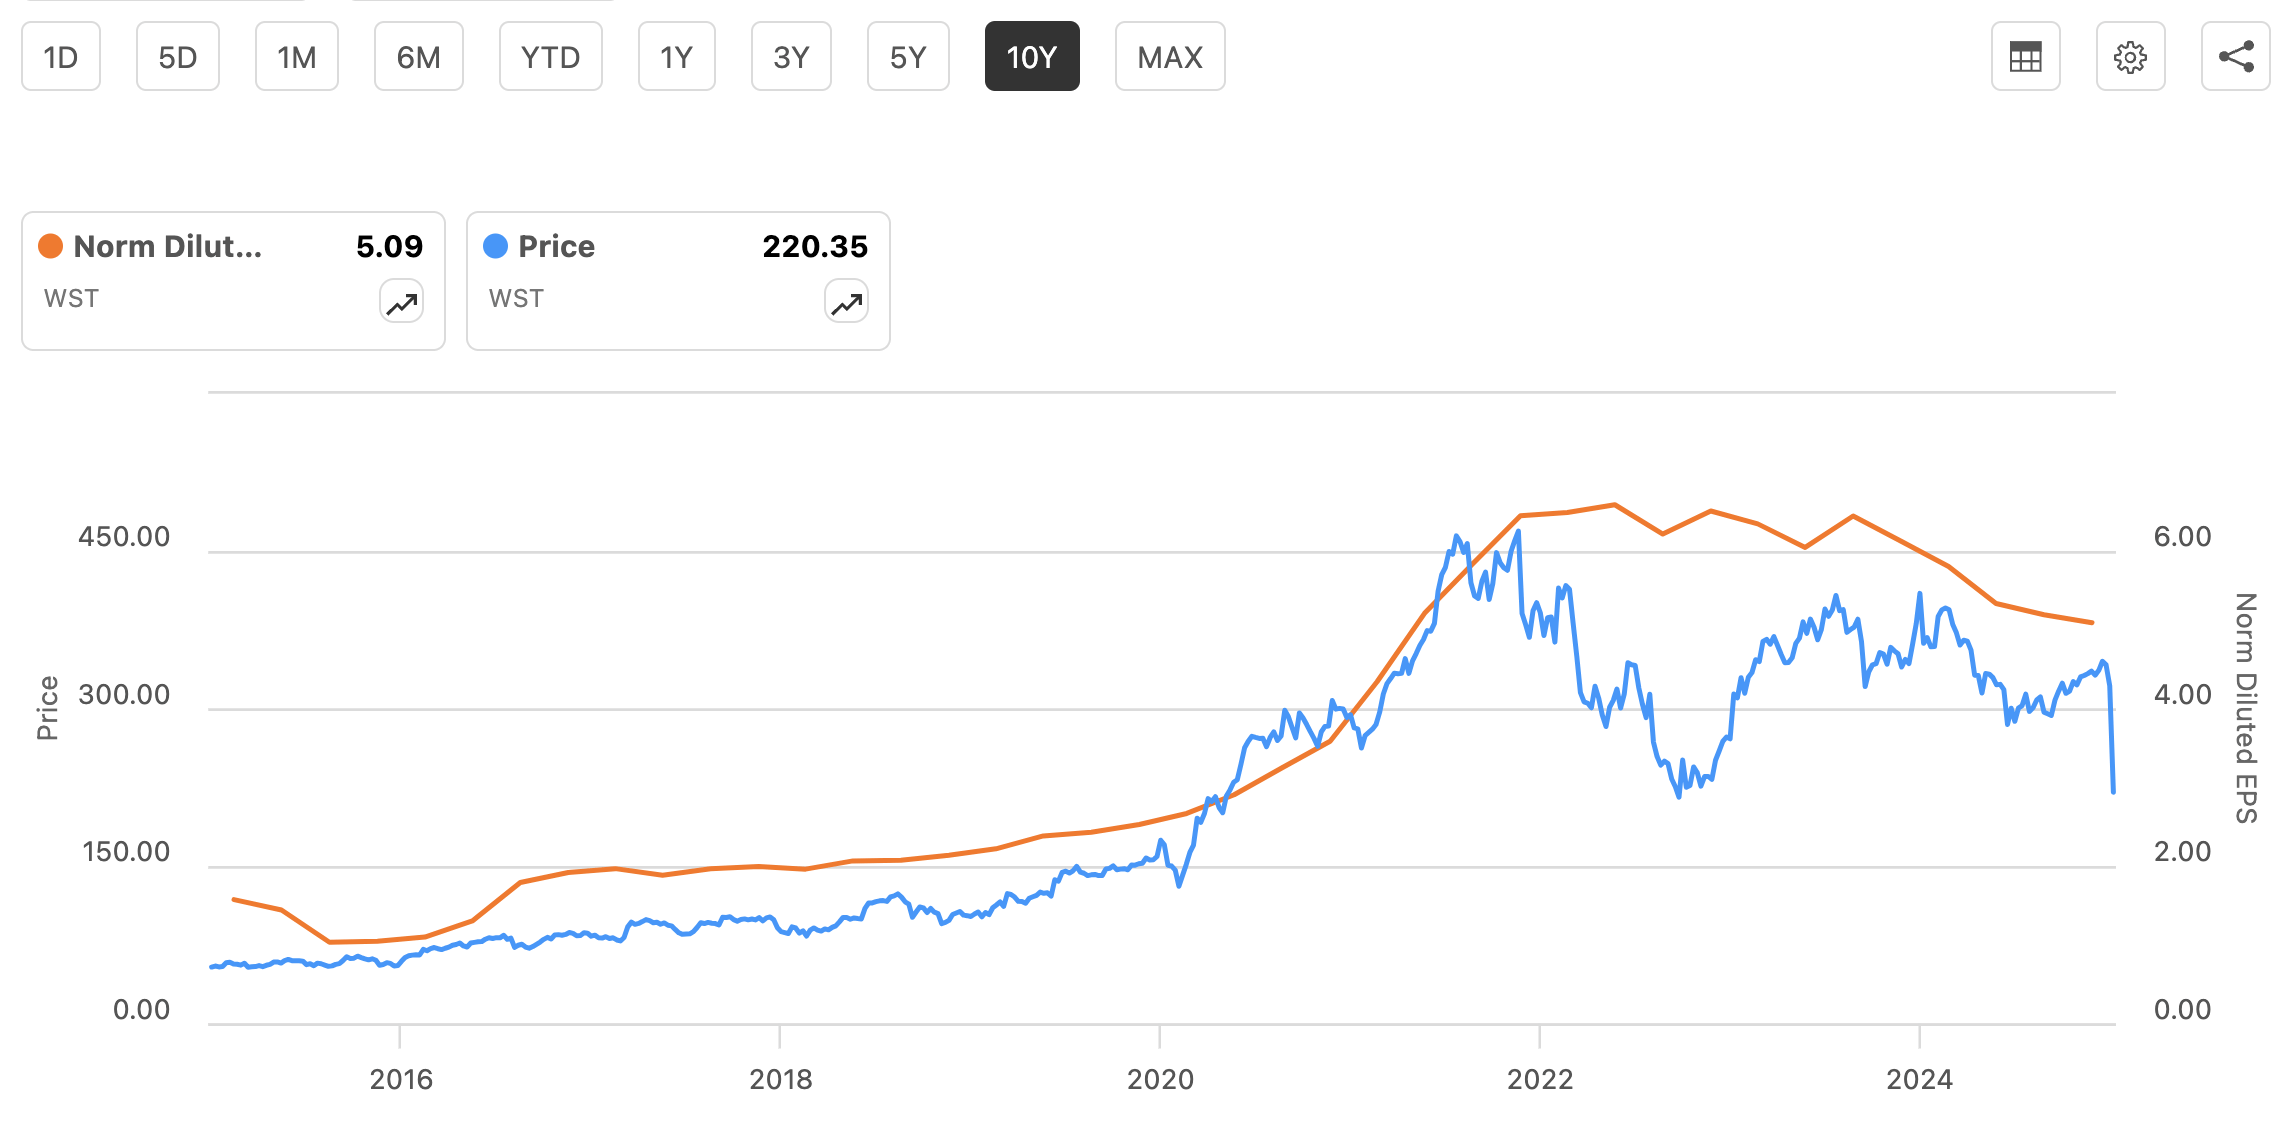Viewport: 2294px width, 1134px height.
Task: Click the sparkline icon on the Norm Diluted card
Action: (x=400, y=301)
